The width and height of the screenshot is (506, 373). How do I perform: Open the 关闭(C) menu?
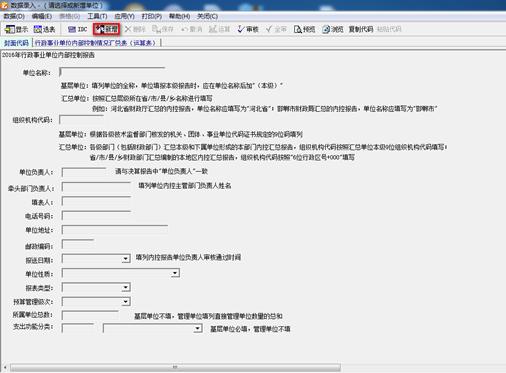click(207, 16)
